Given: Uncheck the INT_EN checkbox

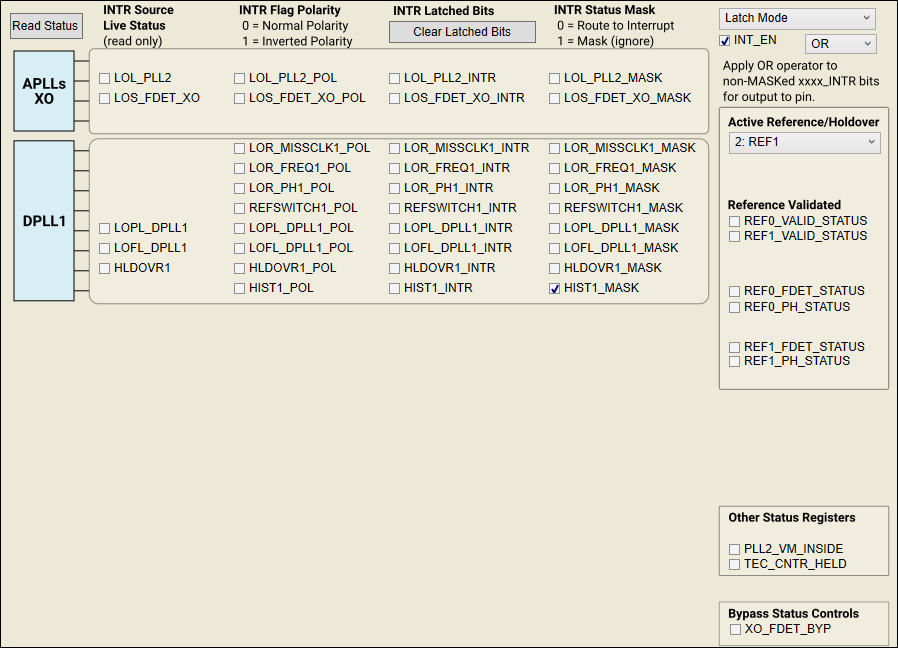Looking at the screenshot, I should coord(725,41).
